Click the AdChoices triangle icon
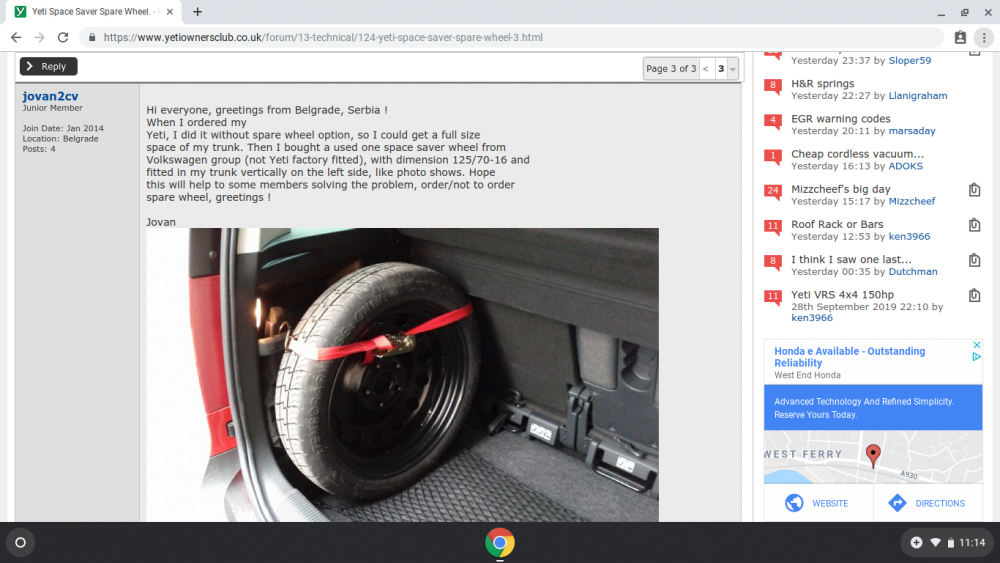The height and width of the screenshot is (563, 1000). click(976, 357)
